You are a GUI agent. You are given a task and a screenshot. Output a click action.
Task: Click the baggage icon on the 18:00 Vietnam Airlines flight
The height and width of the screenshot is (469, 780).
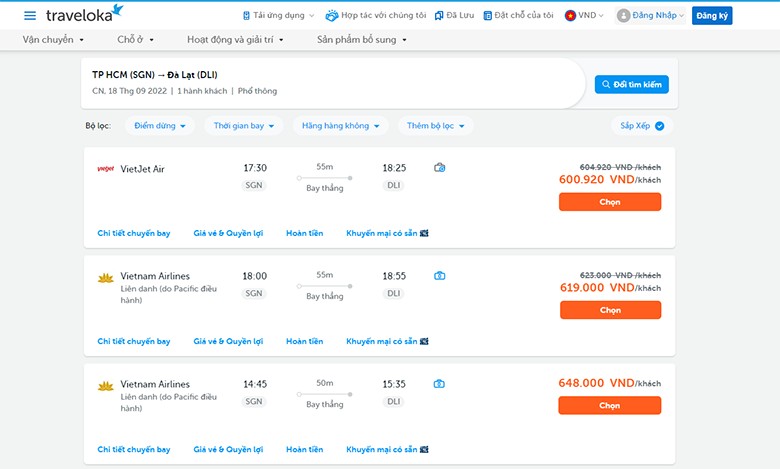[440, 276]
